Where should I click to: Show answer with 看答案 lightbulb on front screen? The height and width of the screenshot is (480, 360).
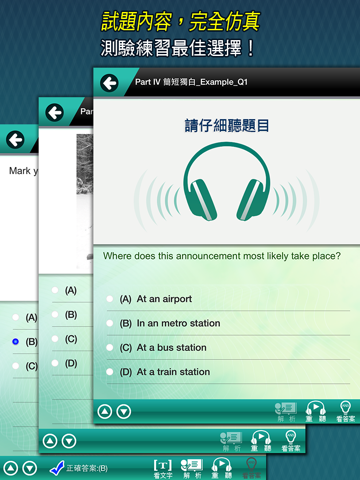pos(345,411)
